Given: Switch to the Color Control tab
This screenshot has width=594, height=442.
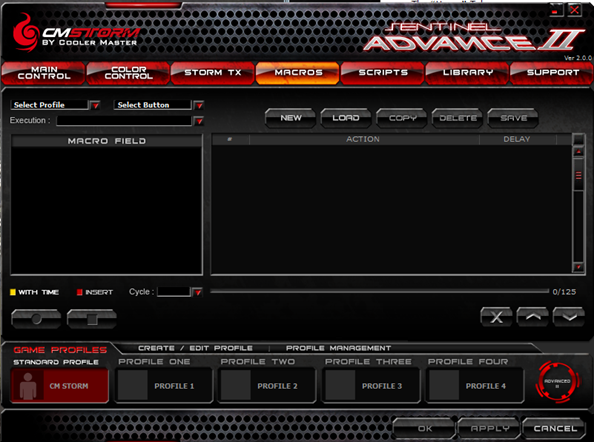Looking at the screenshot, I should coord(128,73).
